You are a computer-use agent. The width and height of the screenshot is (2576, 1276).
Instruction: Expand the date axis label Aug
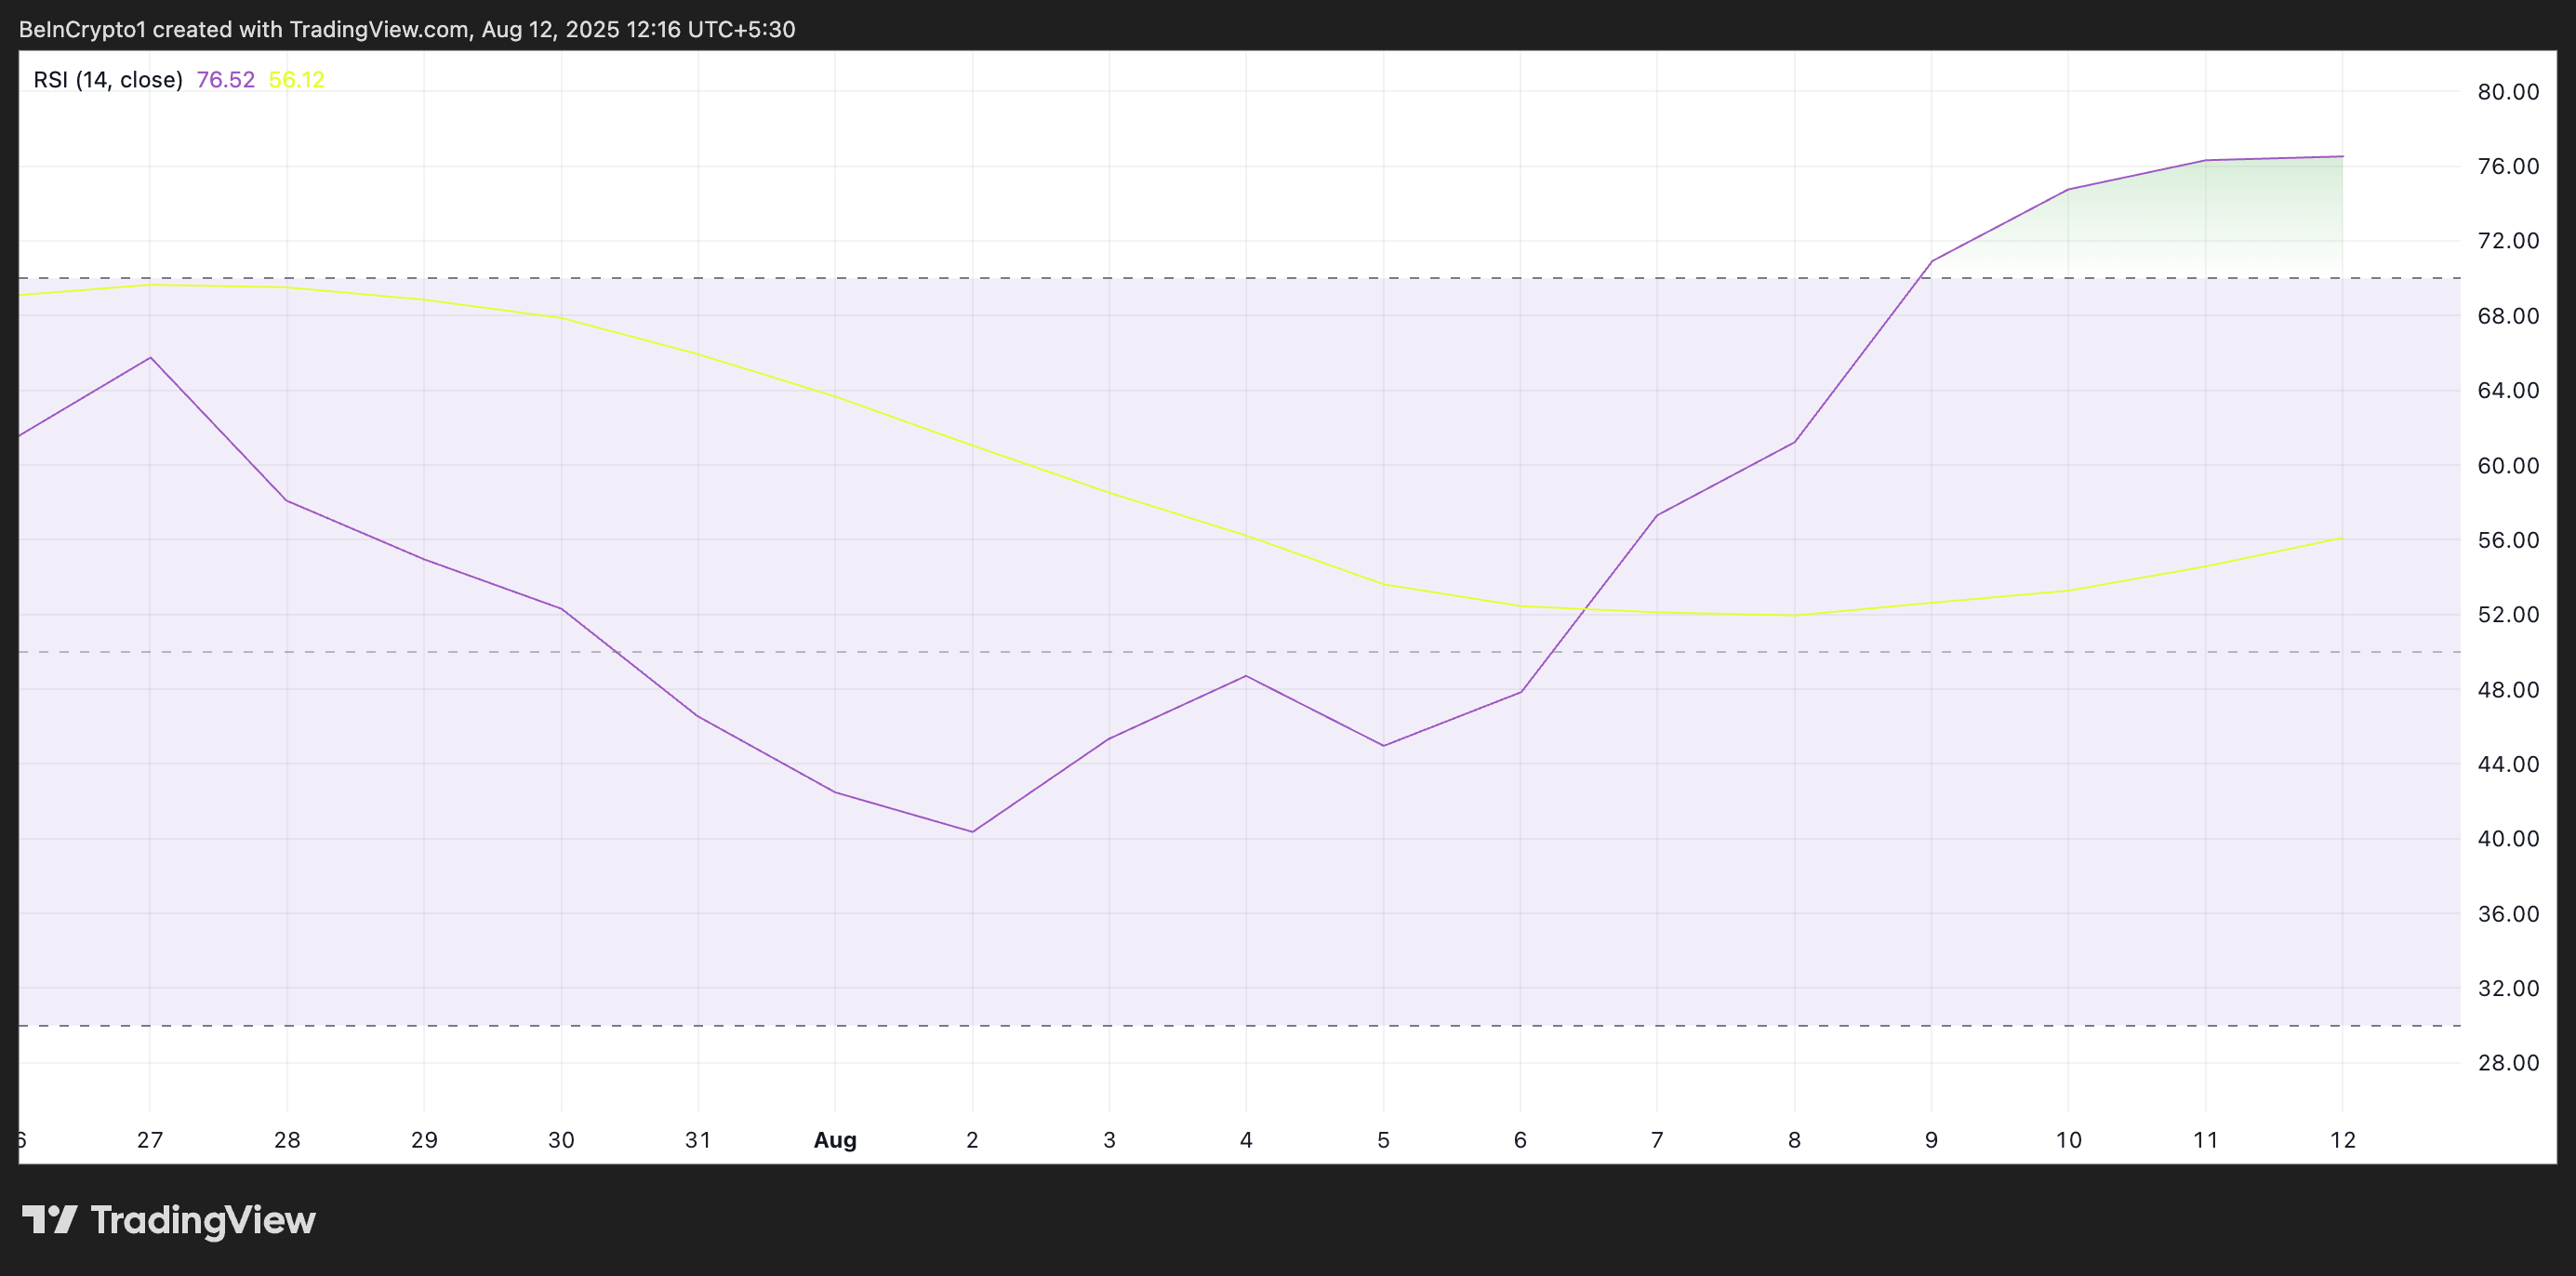pyautogui.click(x=835, y=1140)
